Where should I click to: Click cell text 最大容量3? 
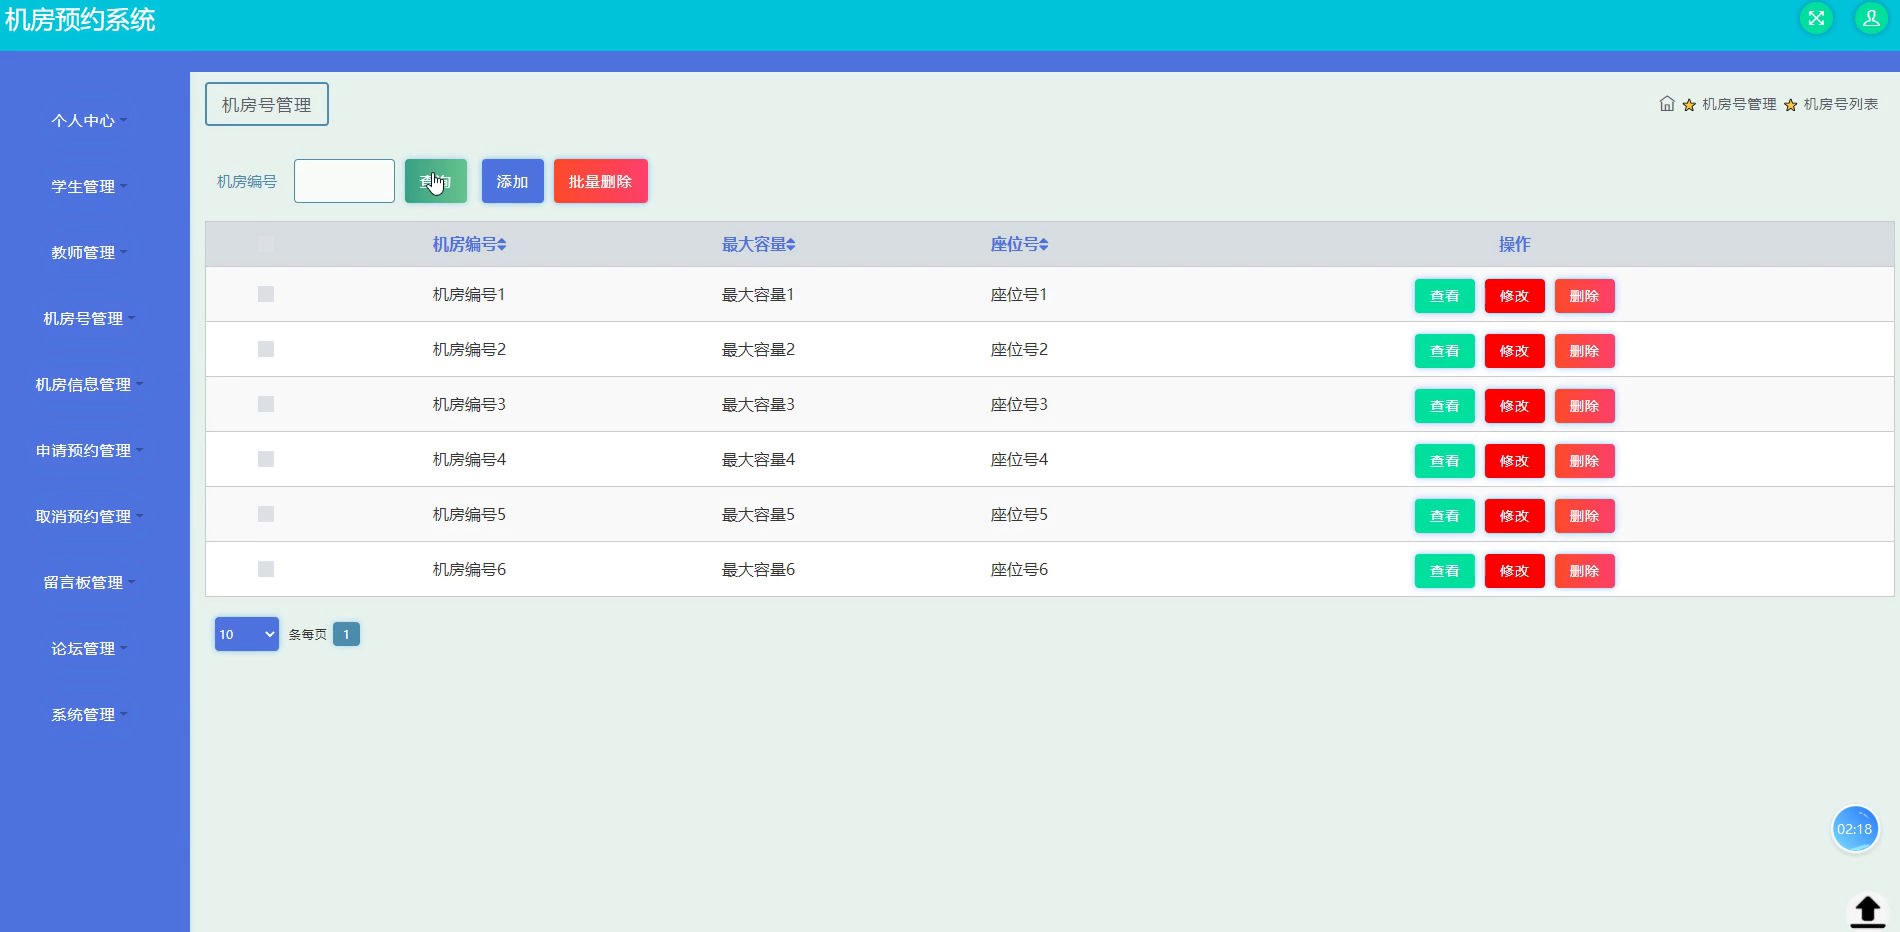tap(758, 404)
